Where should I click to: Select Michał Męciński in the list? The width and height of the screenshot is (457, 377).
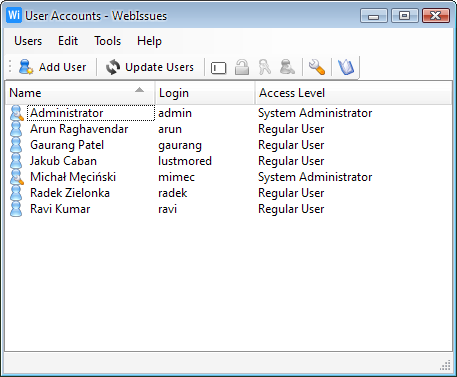pos(73,177)
